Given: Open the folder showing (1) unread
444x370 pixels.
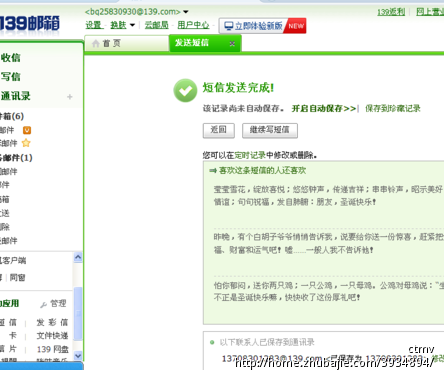Looking at the screenshot, I should pos(16,158).
